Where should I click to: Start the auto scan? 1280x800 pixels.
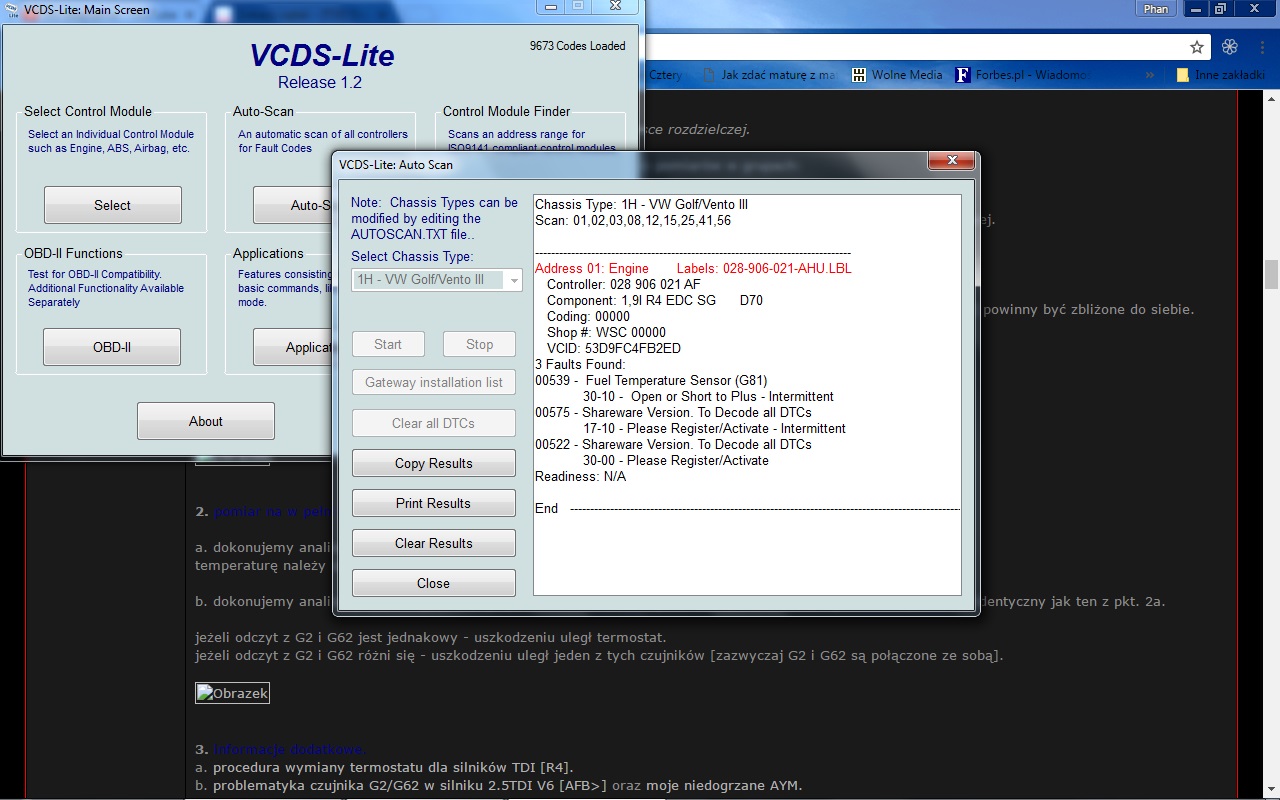(x=388, y=344)
